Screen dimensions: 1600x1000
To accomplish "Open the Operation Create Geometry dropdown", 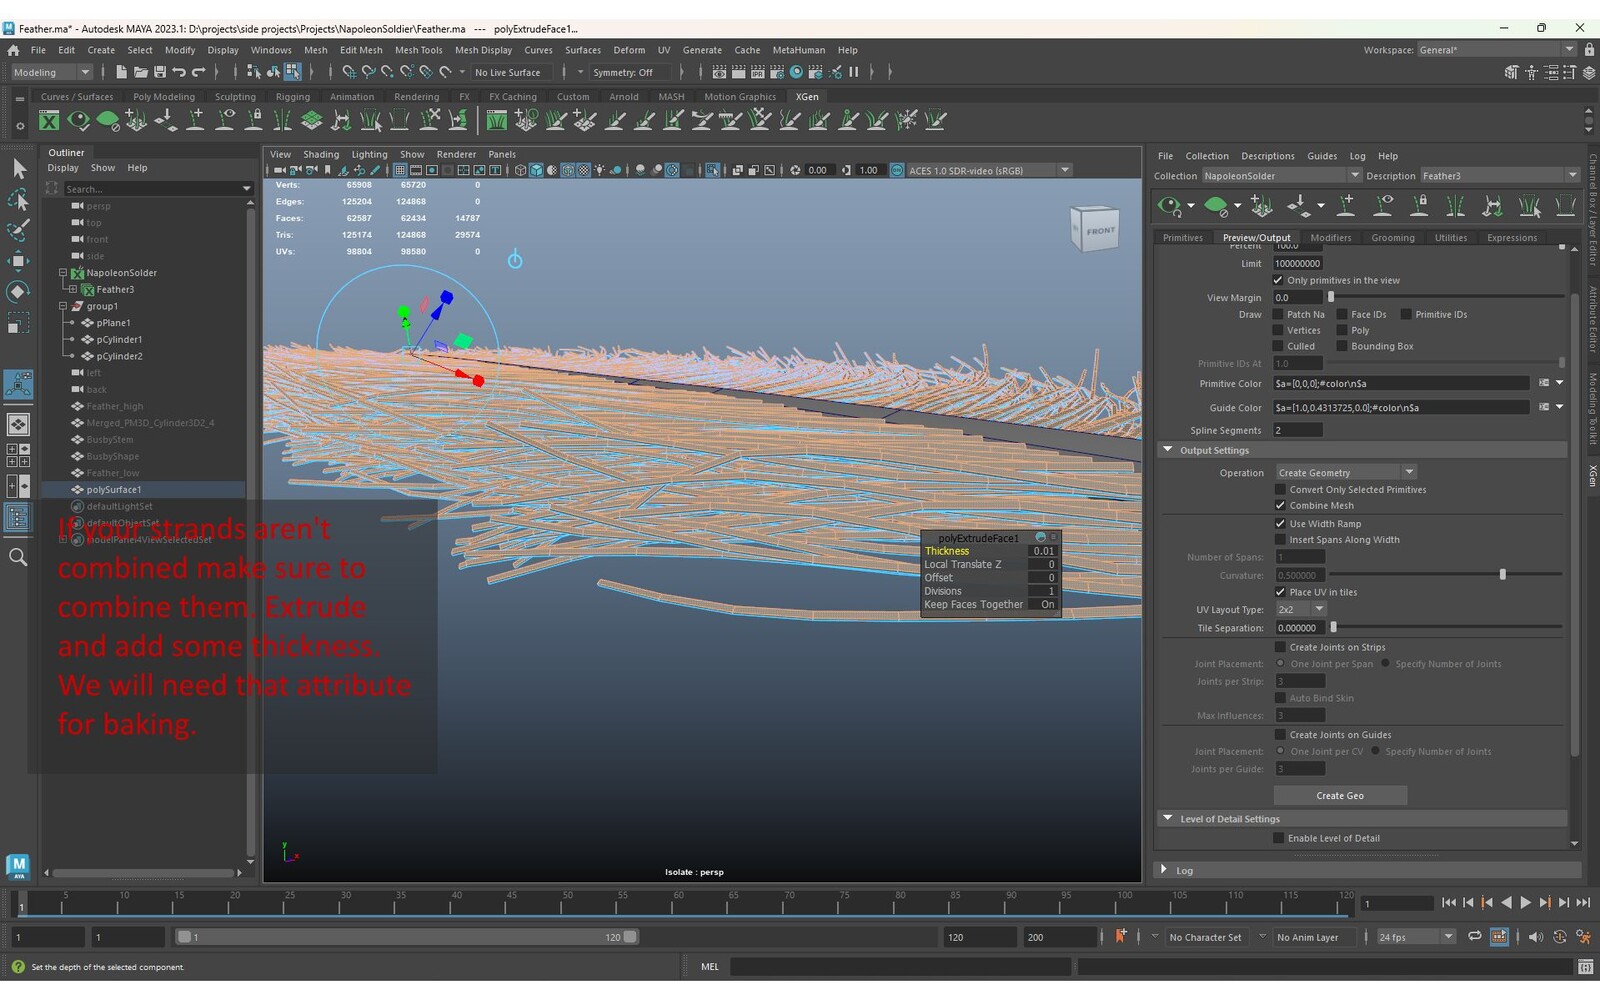I will point(1345,473).
